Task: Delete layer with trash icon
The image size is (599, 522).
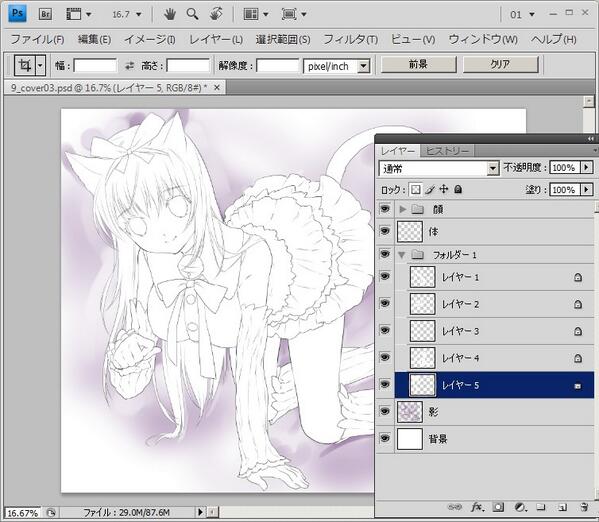Action: click(x=584, y=507)
